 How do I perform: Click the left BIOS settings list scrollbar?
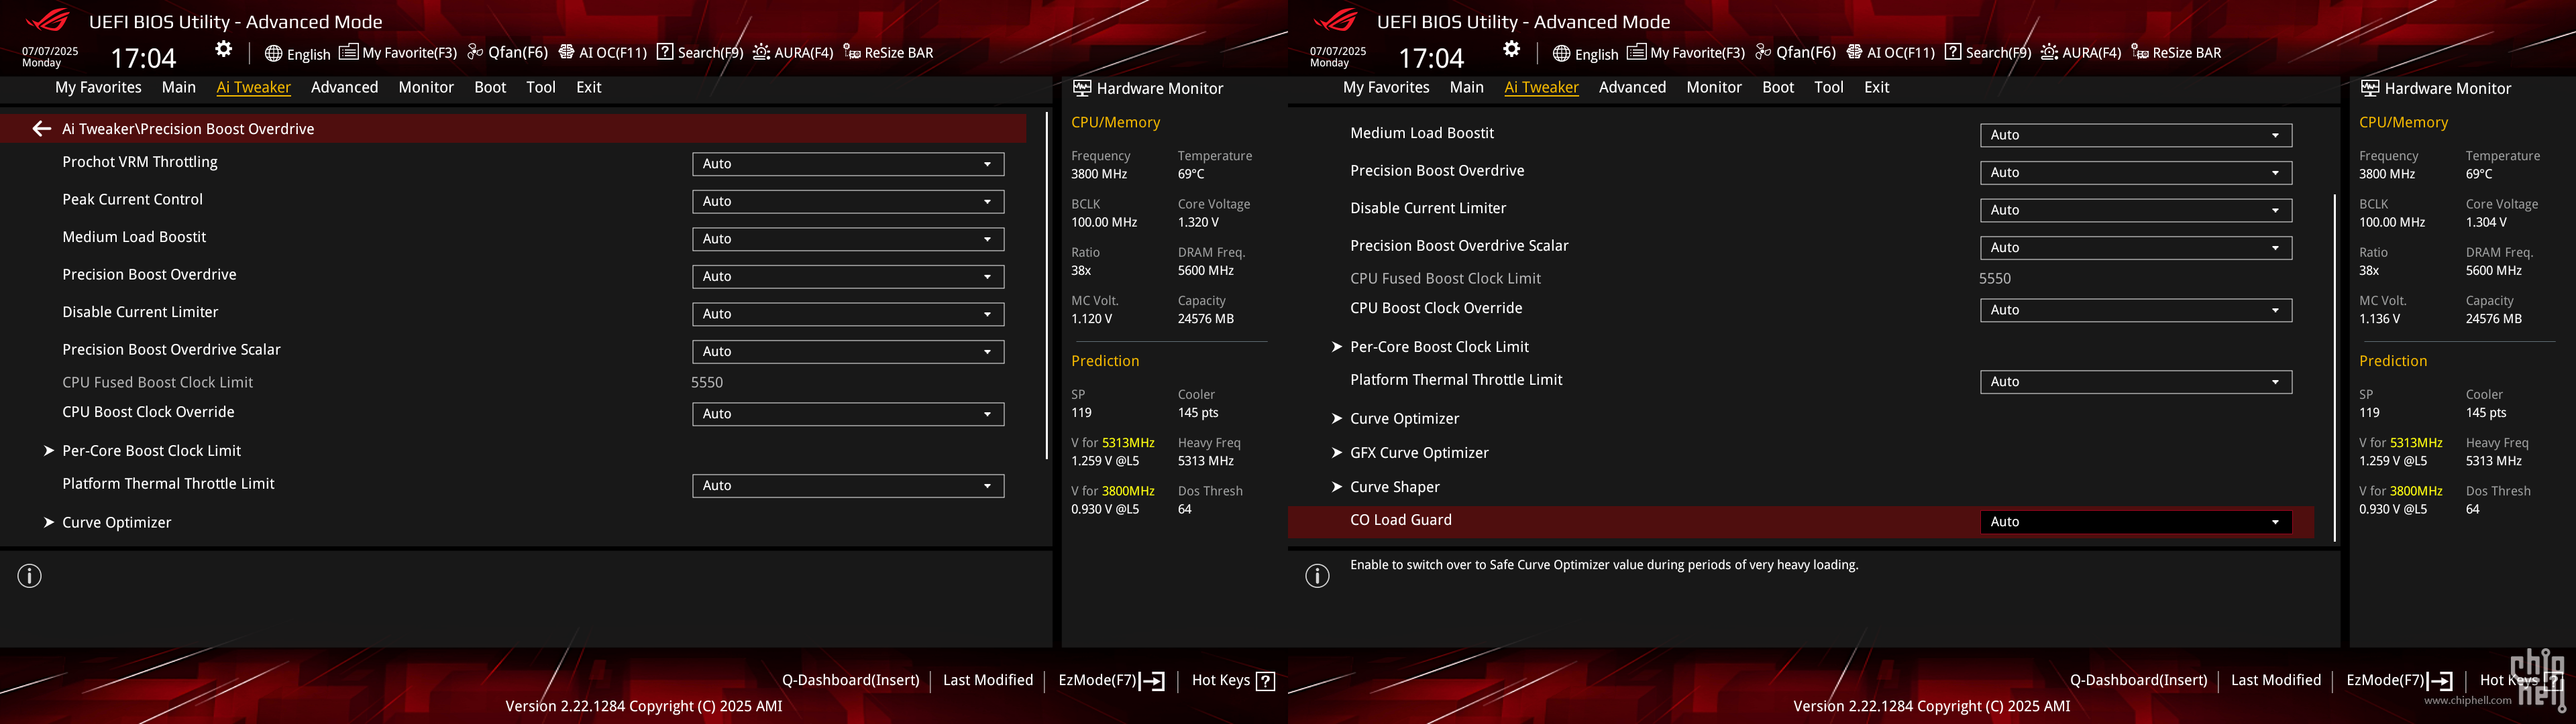(x=1047, y=285)
